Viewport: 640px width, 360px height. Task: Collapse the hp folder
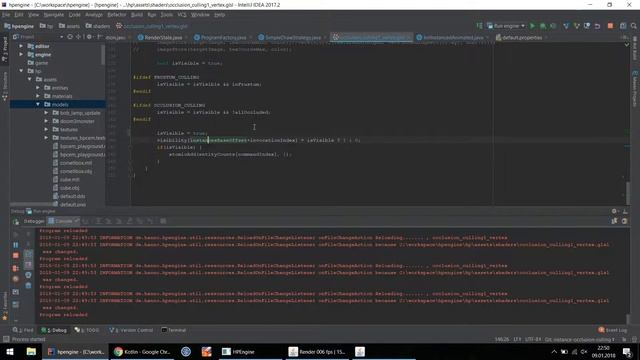(x=21, y=71)
